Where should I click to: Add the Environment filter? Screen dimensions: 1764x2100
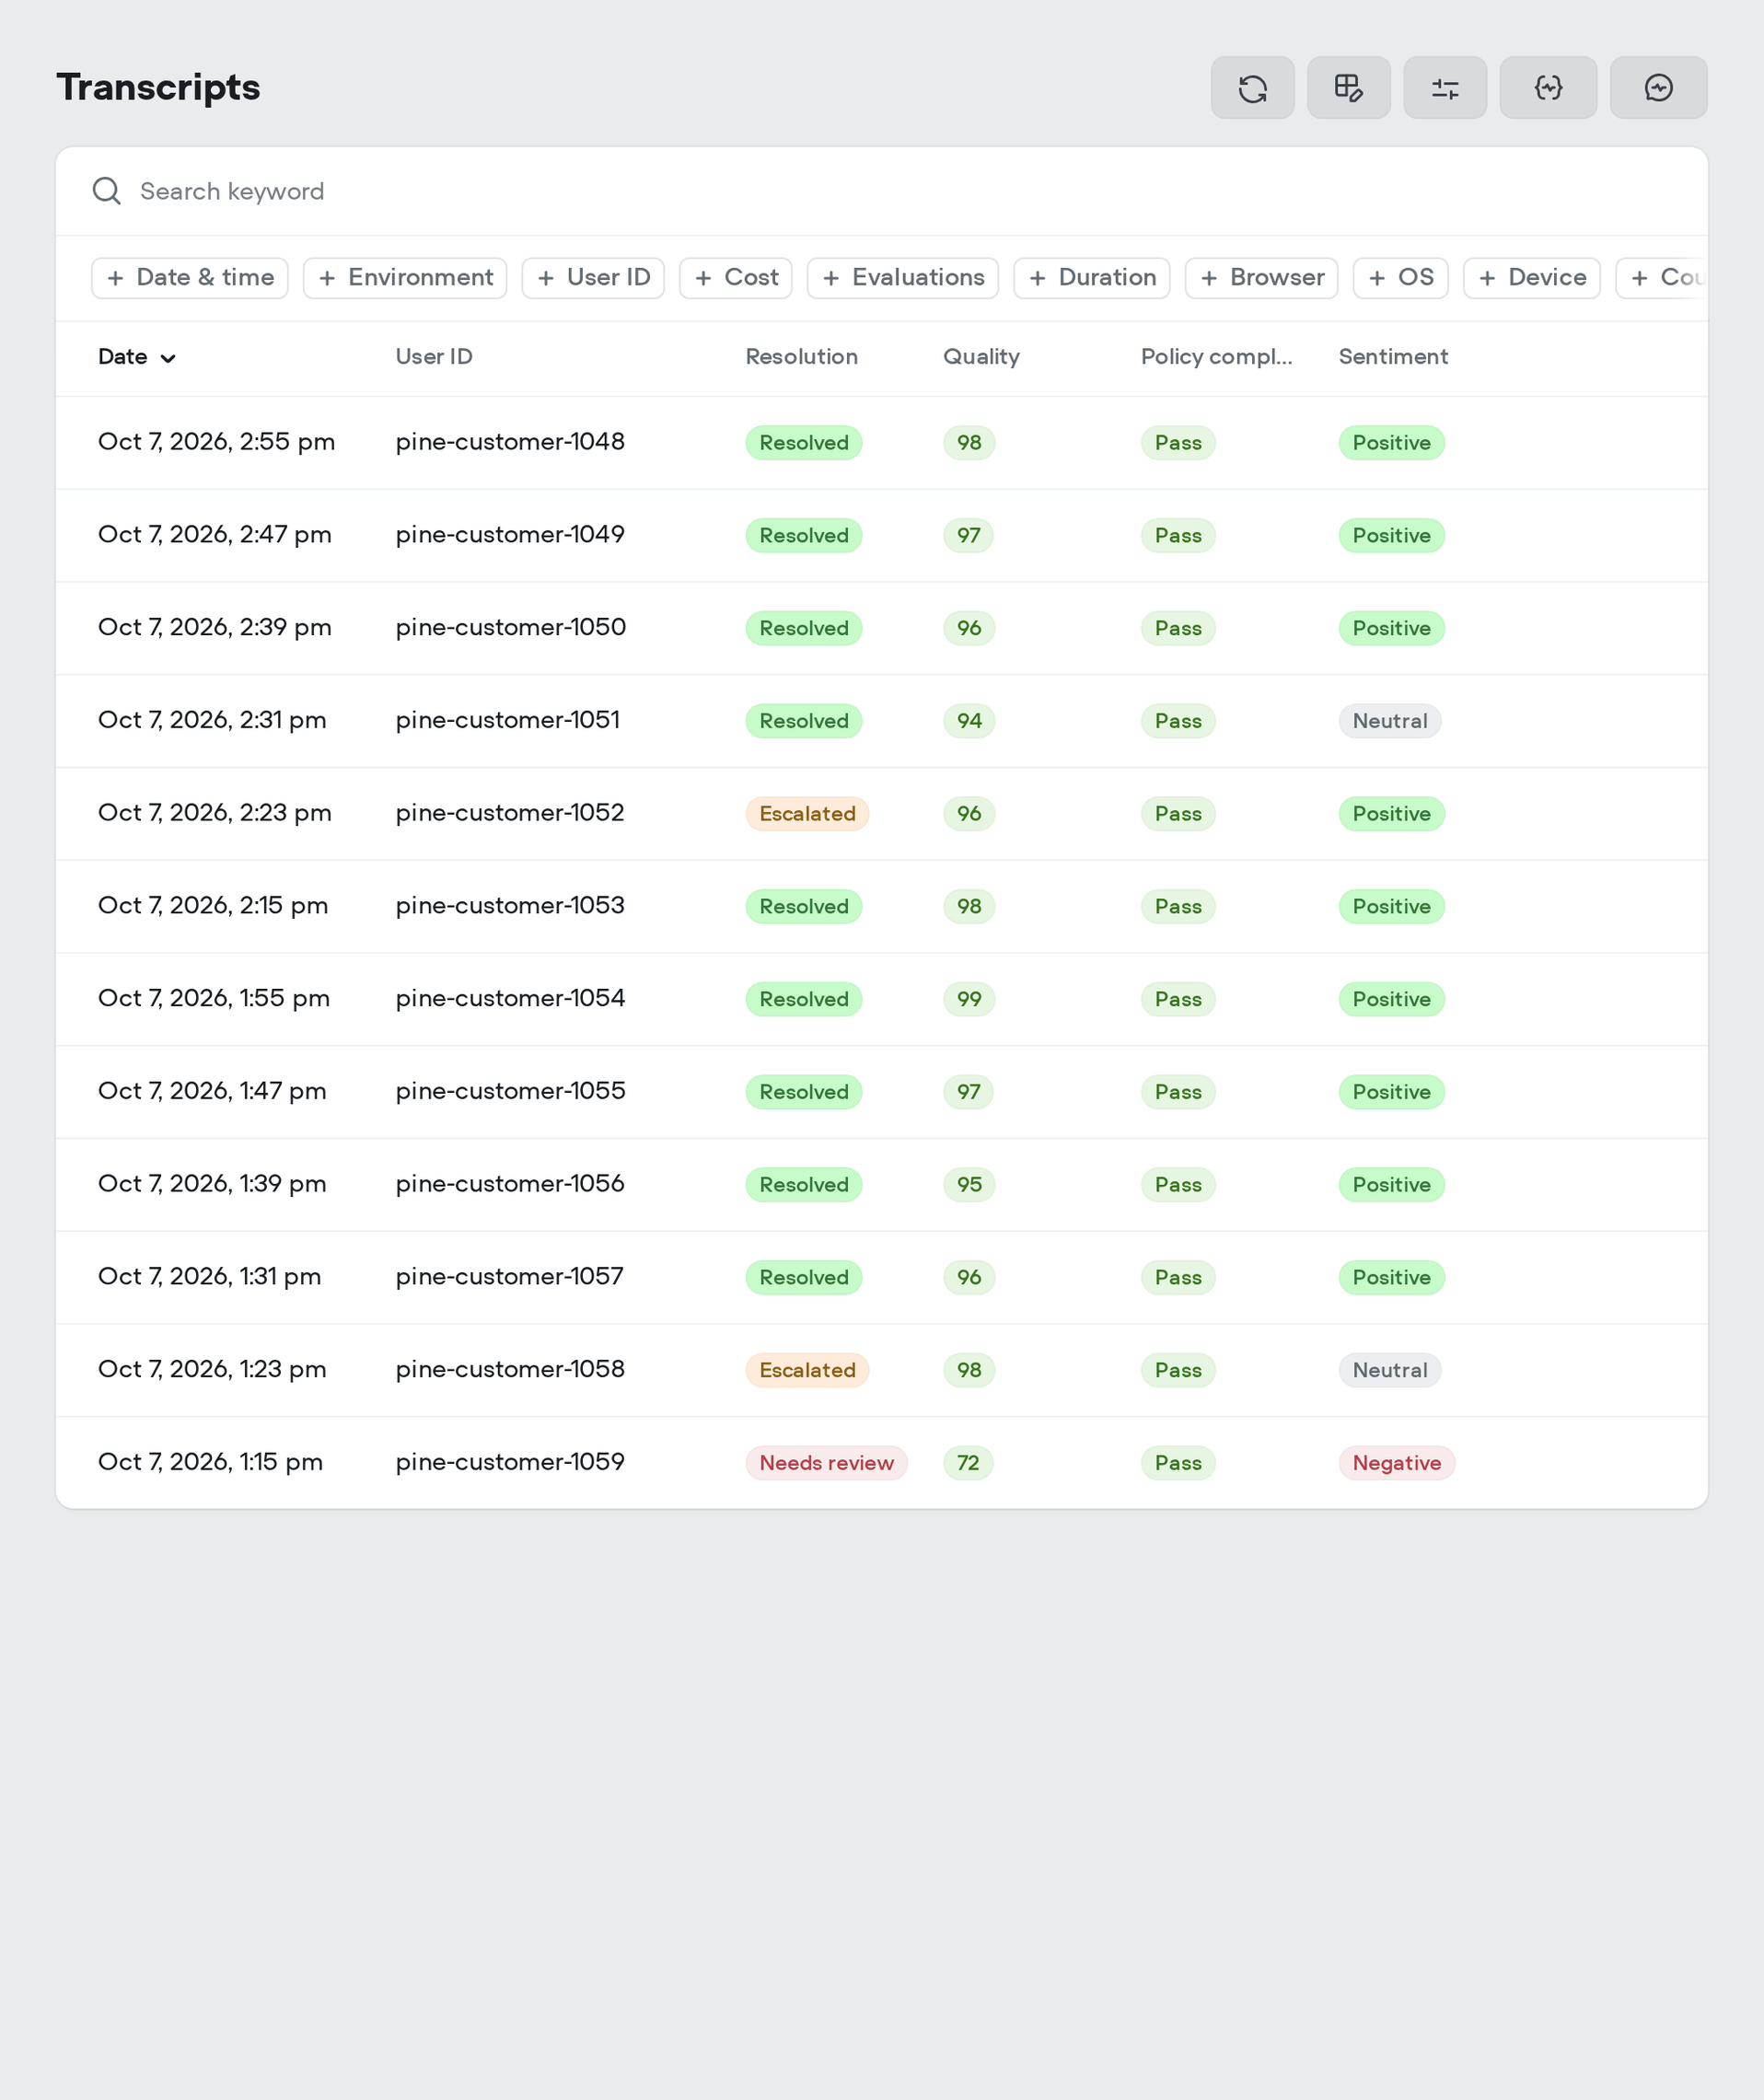click(x=405, y=278)
